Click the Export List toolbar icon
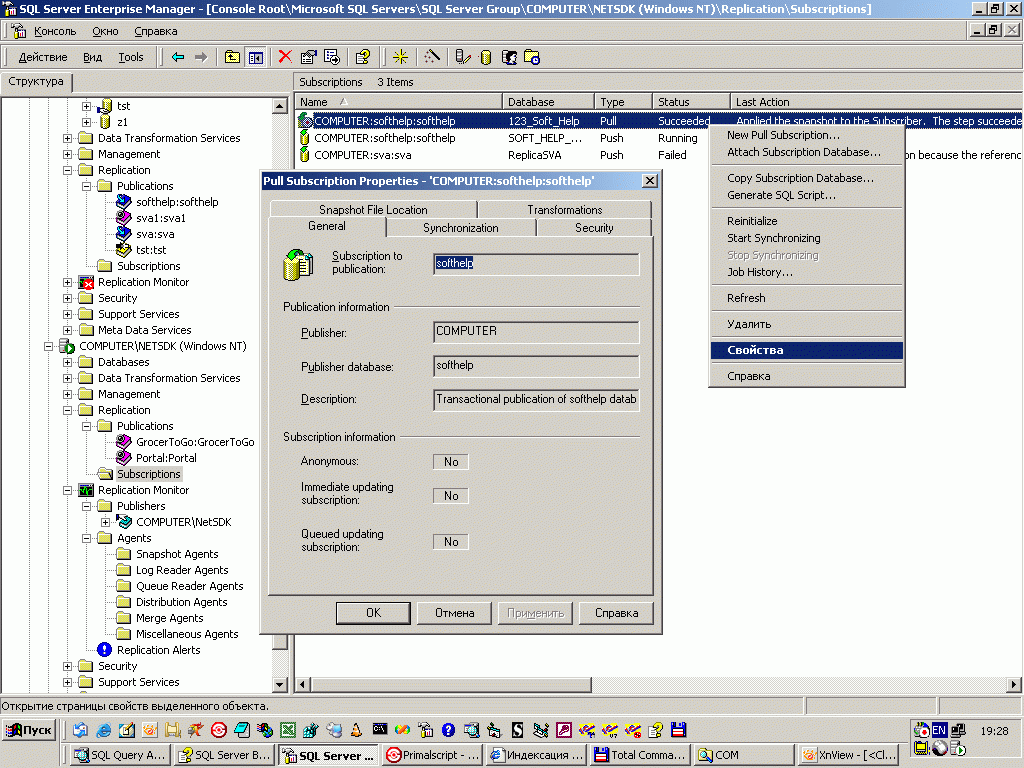This screenshot has width=1024, height=768. pyautogui.click(x=332, y=57)
